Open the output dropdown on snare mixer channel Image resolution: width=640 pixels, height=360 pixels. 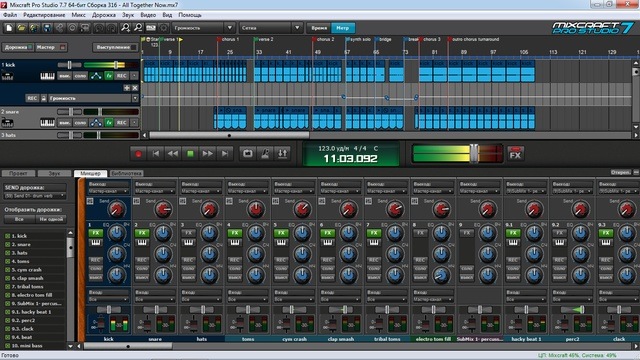coord(155,191)
